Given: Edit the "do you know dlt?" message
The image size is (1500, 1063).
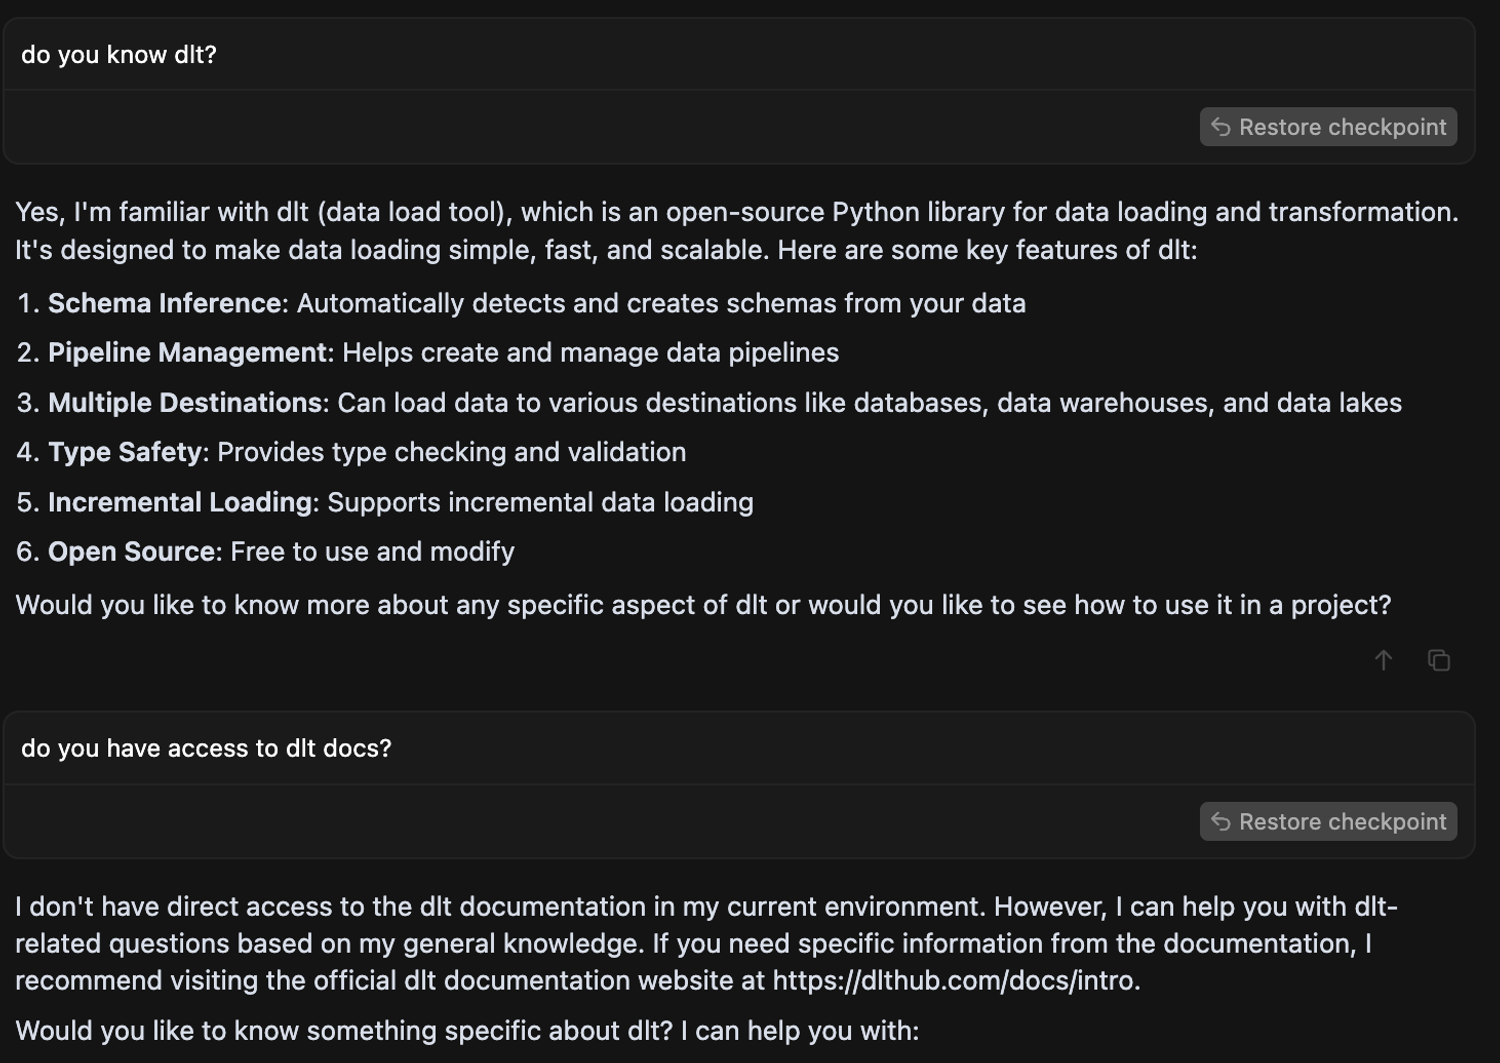Looking at the screenshot, I should pyautogui.click(x=739, y=54).
